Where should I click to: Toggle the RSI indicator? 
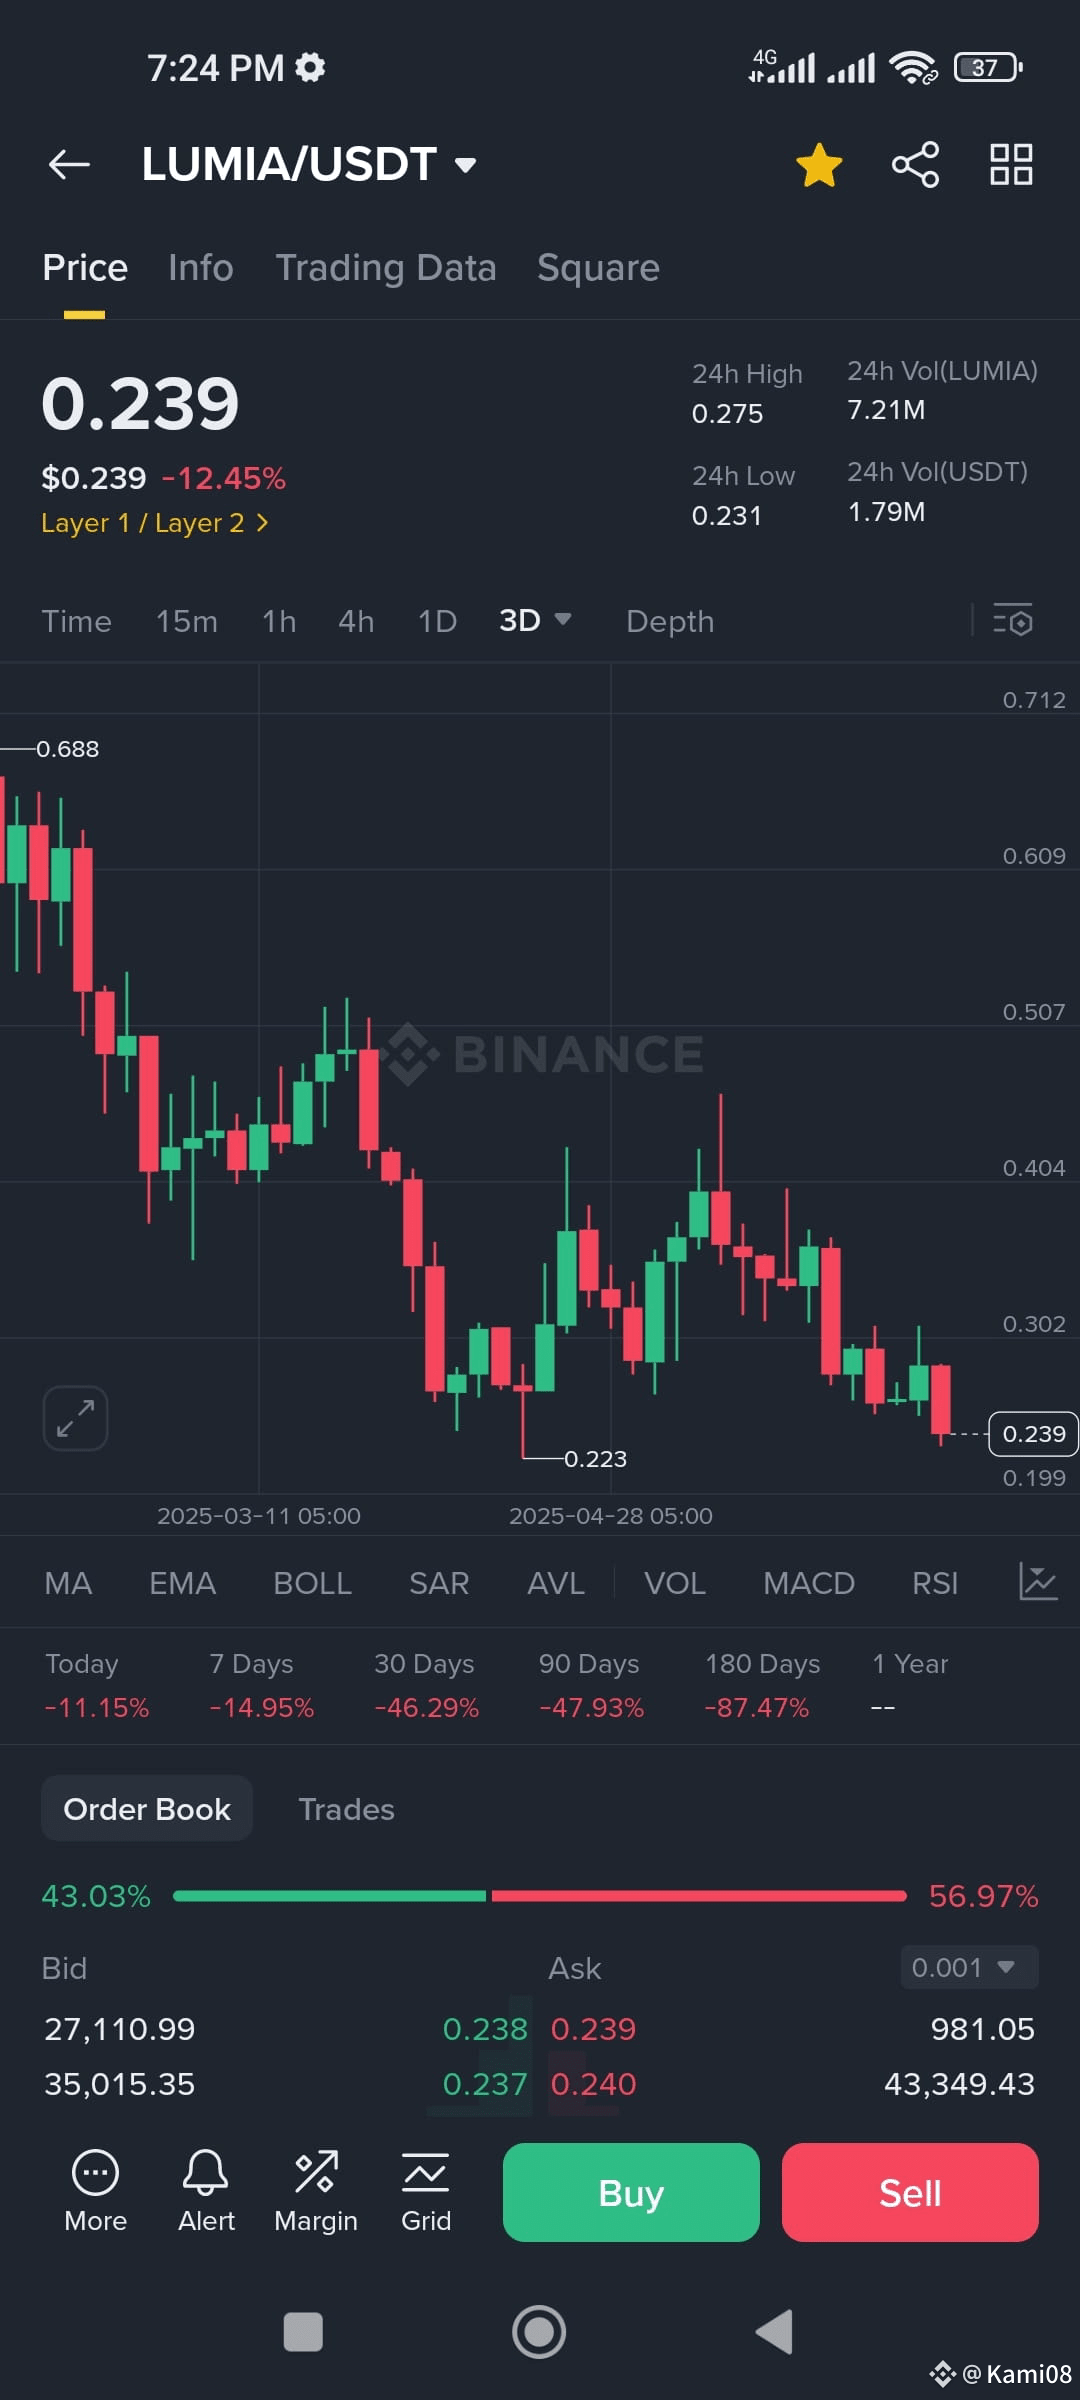coord(935,1583)
